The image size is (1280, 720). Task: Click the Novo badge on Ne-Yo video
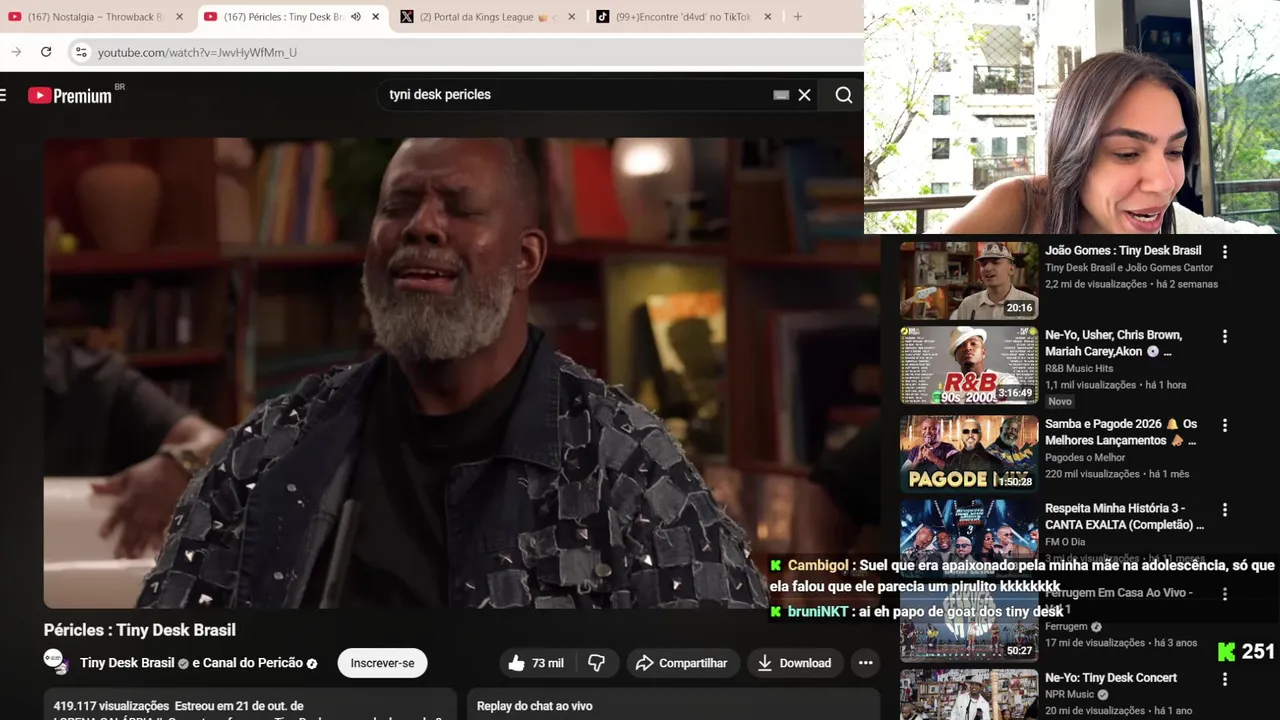coord(1060,401)
